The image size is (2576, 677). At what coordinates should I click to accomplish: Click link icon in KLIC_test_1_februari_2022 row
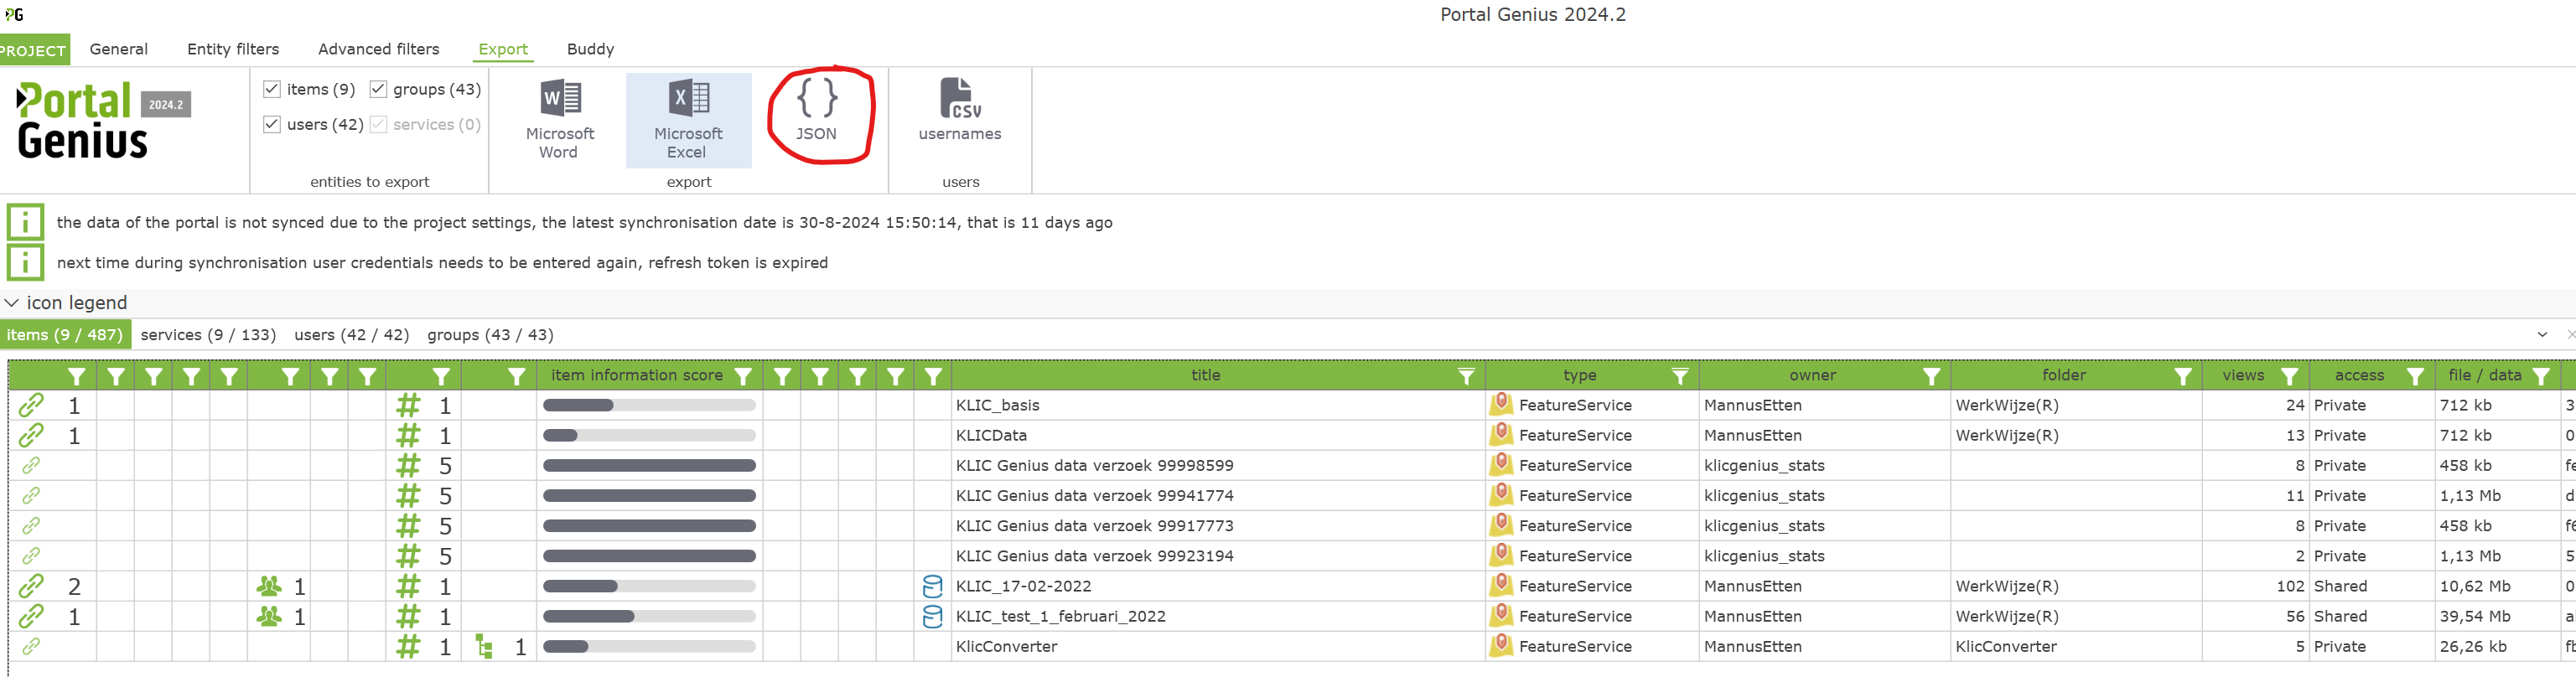pyautogui.click(x=31, y=616)
